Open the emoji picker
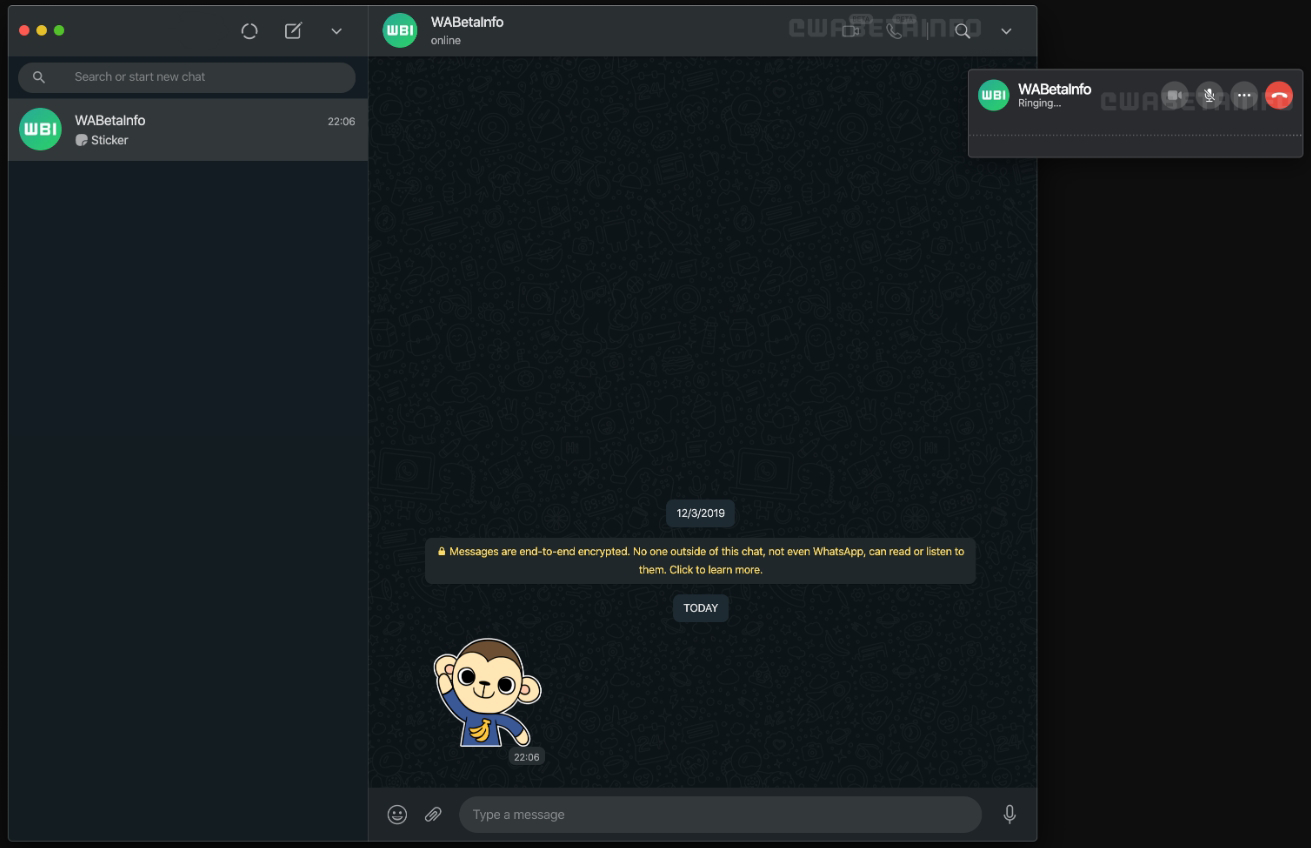Viewport: 1311px width, 848px height. click(397, 814)
